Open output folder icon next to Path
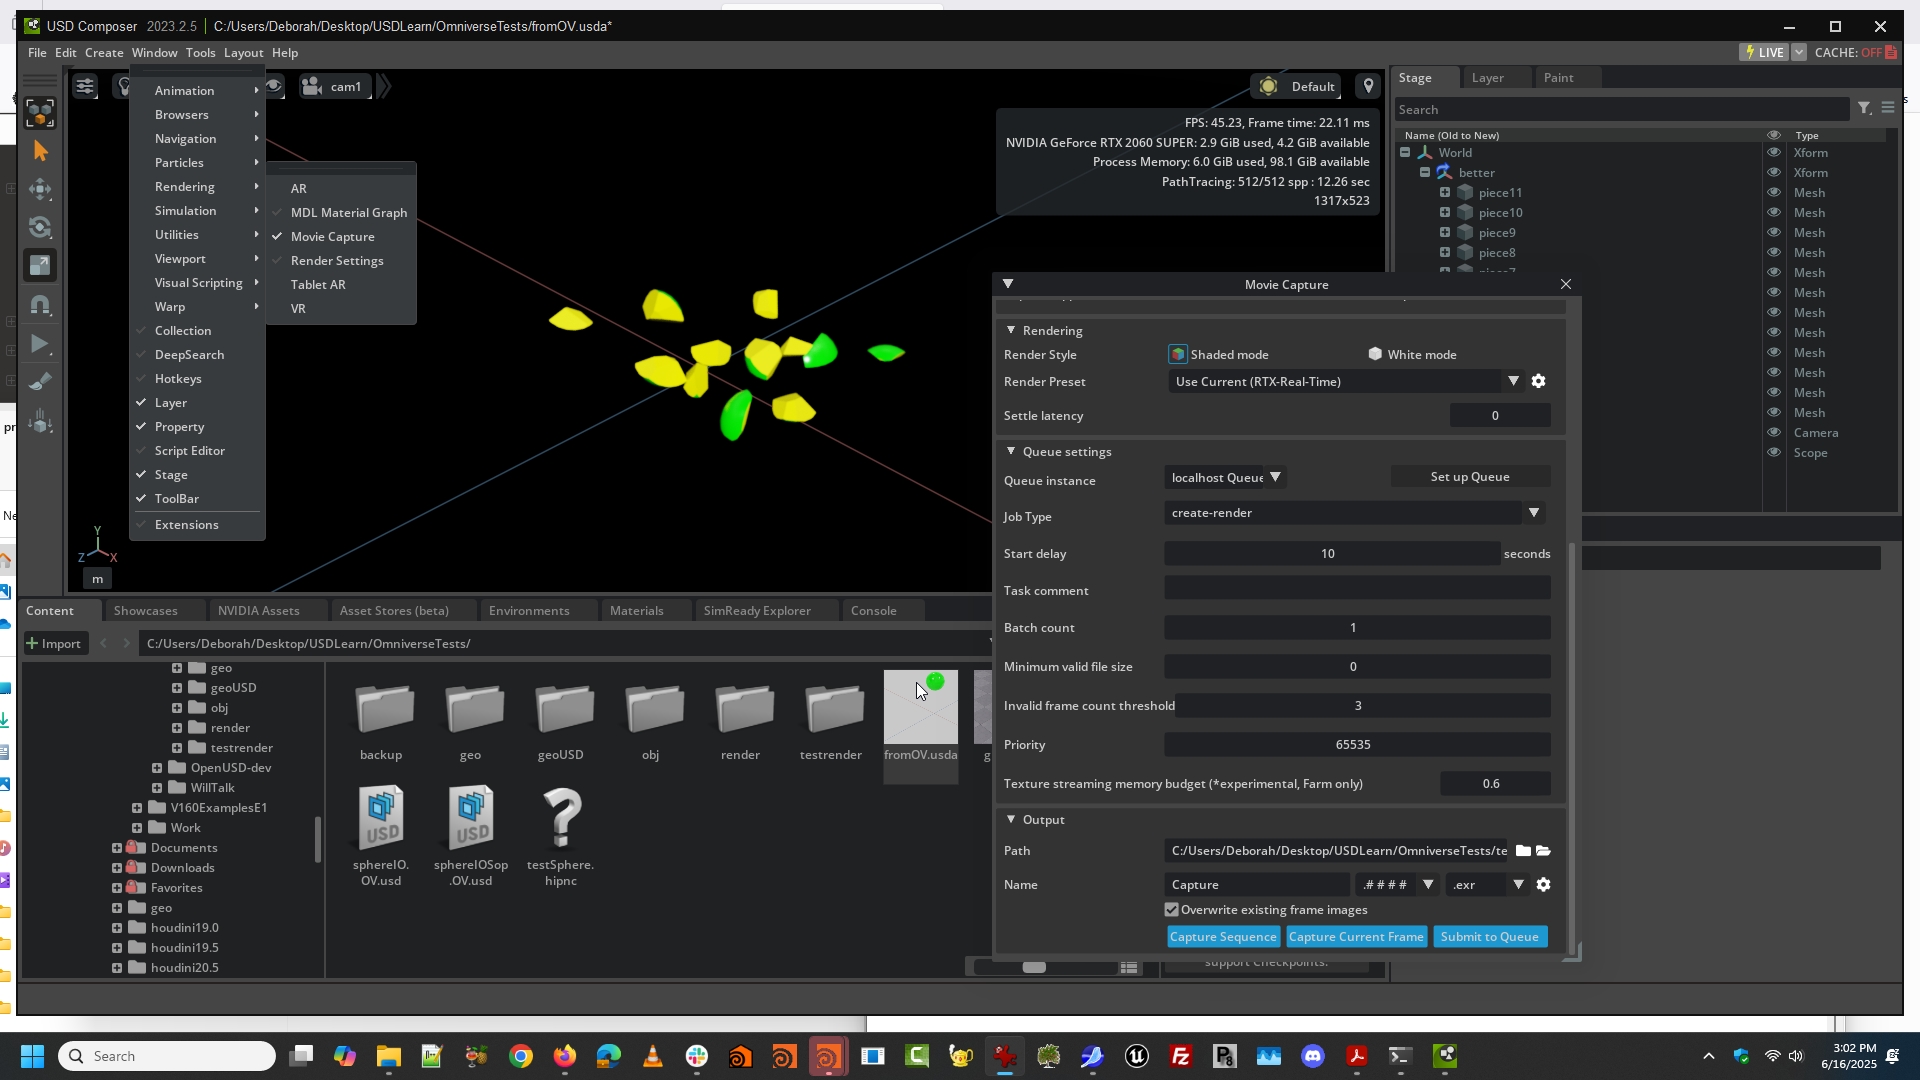The image size is (1920, 1080). [x=1543, y=851]
